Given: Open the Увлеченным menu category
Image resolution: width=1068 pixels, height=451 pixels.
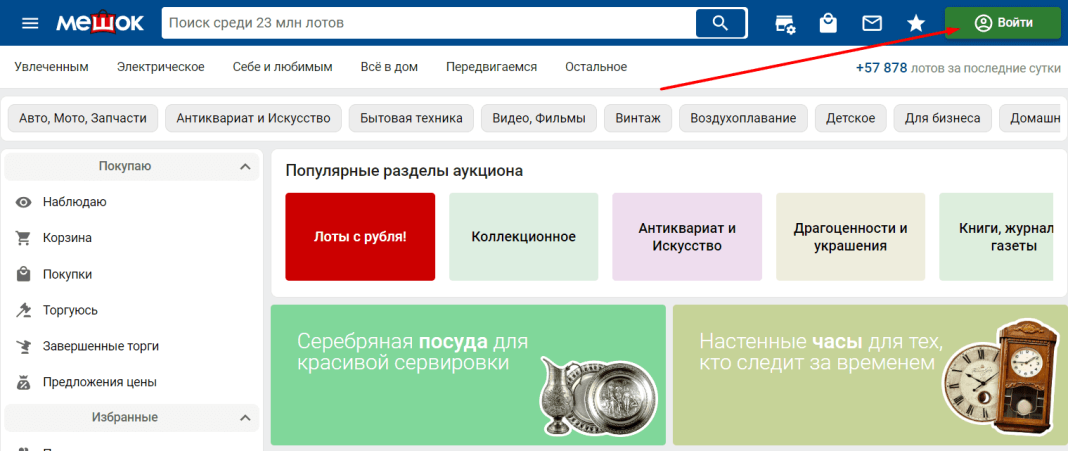Looking at the screenshot, I should coord(51,67).
